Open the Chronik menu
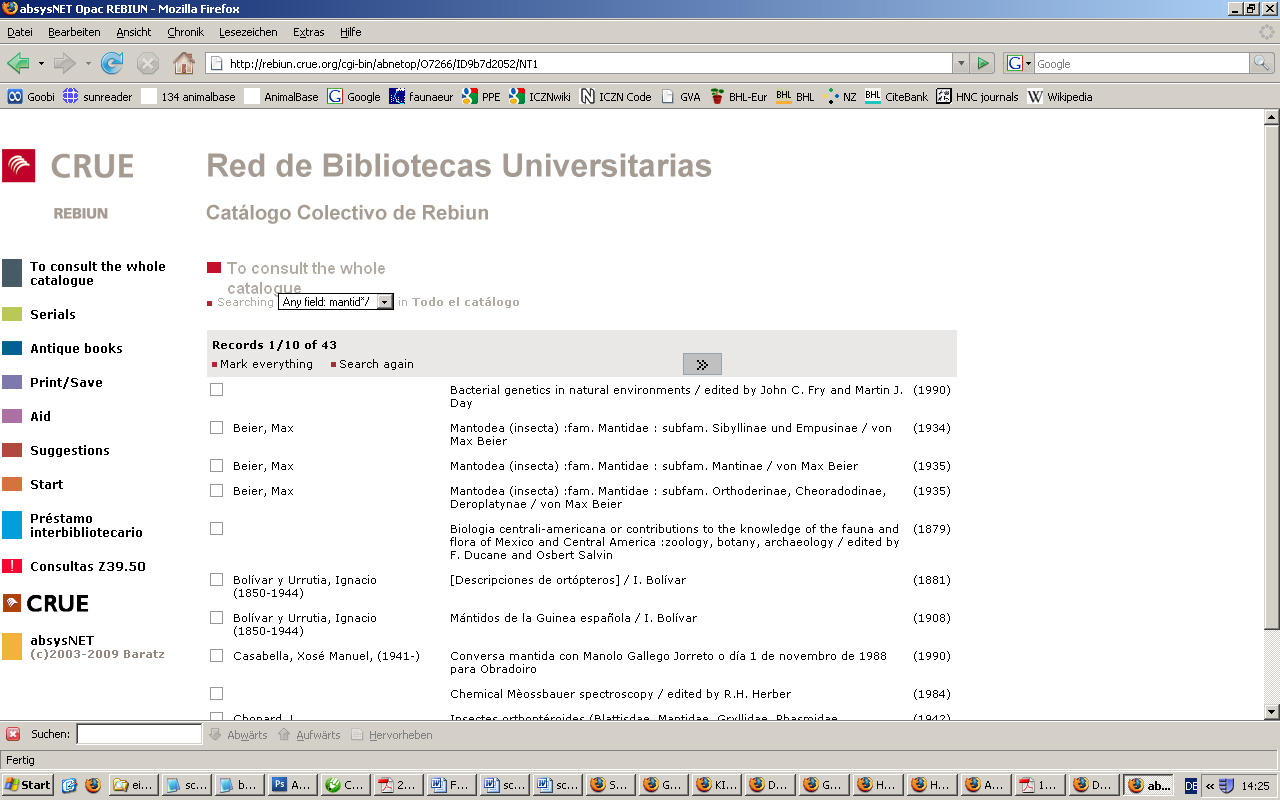Viewport: 1280px width, 800px height. click(x=185, y=32)
